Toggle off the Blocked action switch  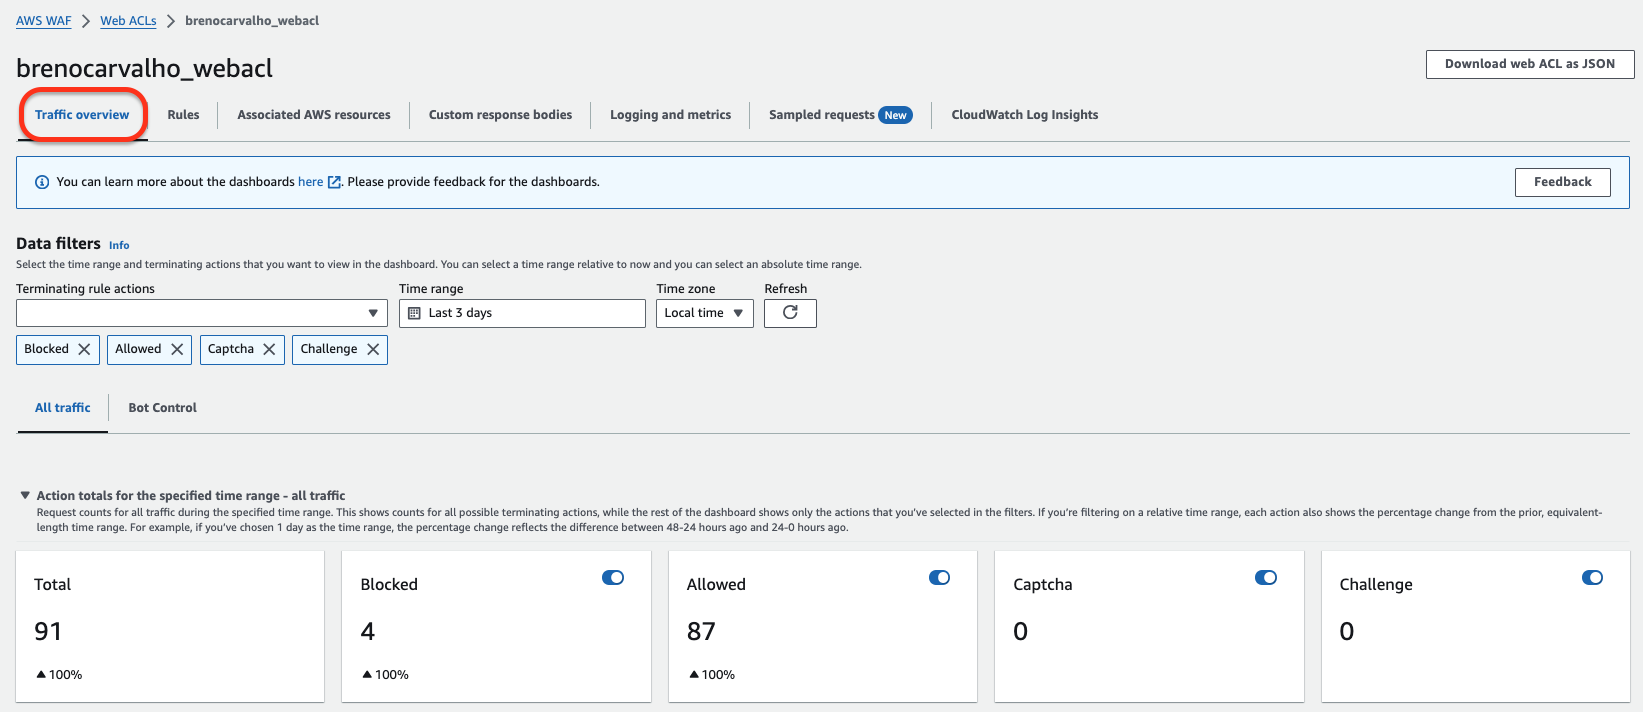(613, 578)
